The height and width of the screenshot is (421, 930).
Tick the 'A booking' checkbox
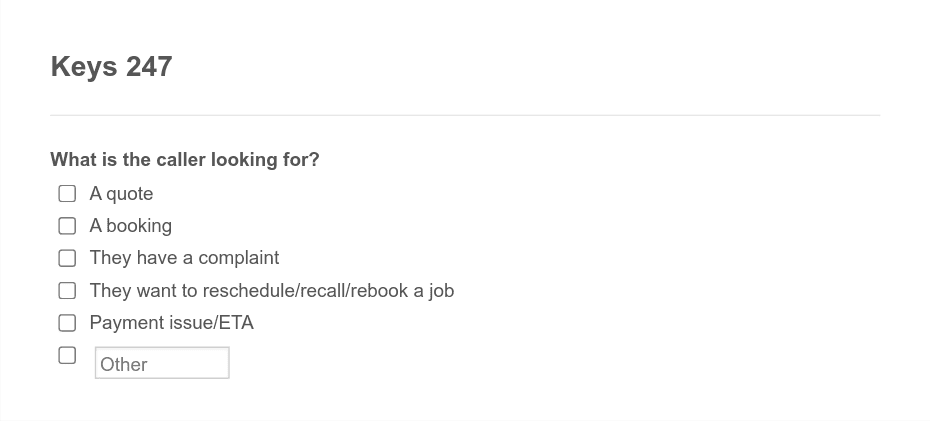click(67, 226)
